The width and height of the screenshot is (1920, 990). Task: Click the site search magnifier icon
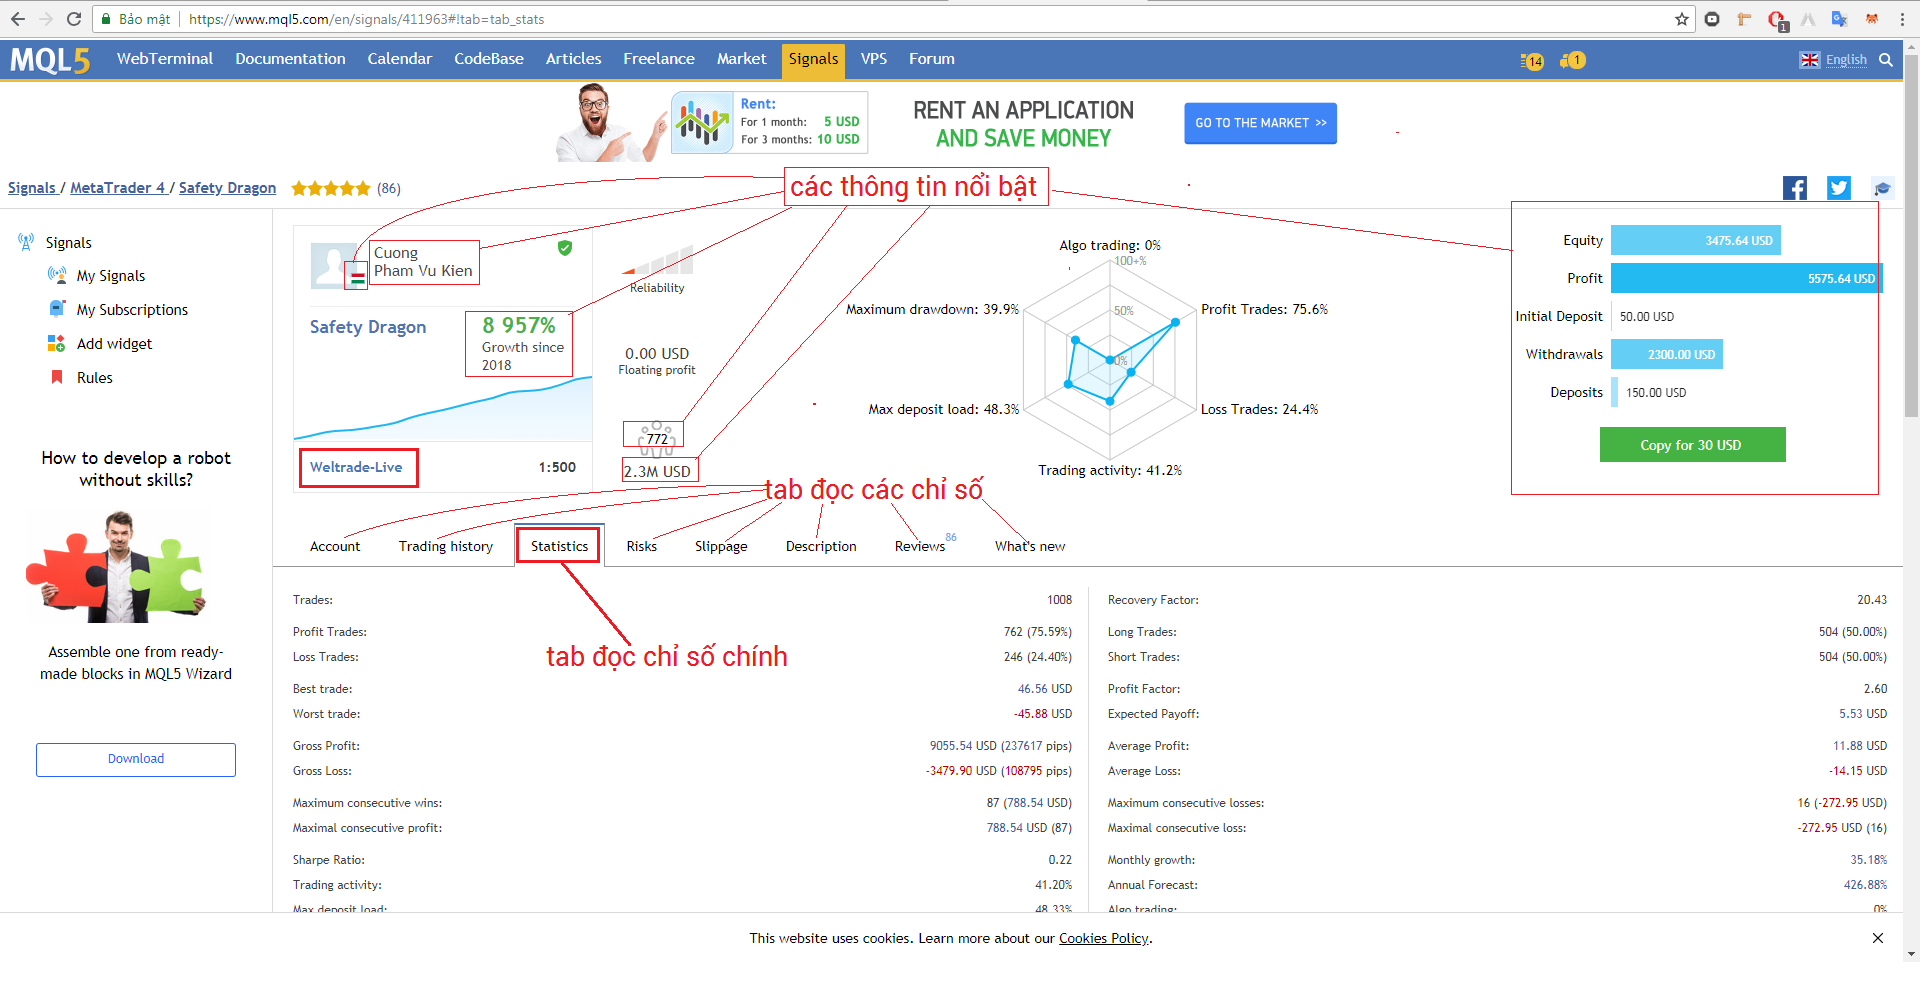(1886, 60)
